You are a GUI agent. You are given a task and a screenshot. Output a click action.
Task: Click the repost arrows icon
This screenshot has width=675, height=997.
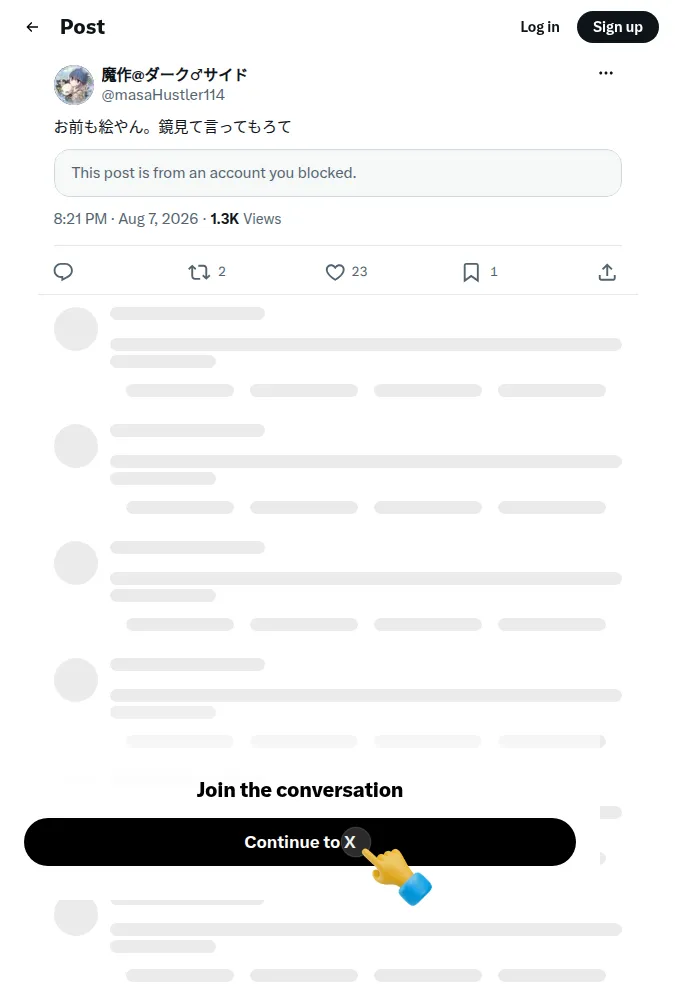click(x=199, y=272)
